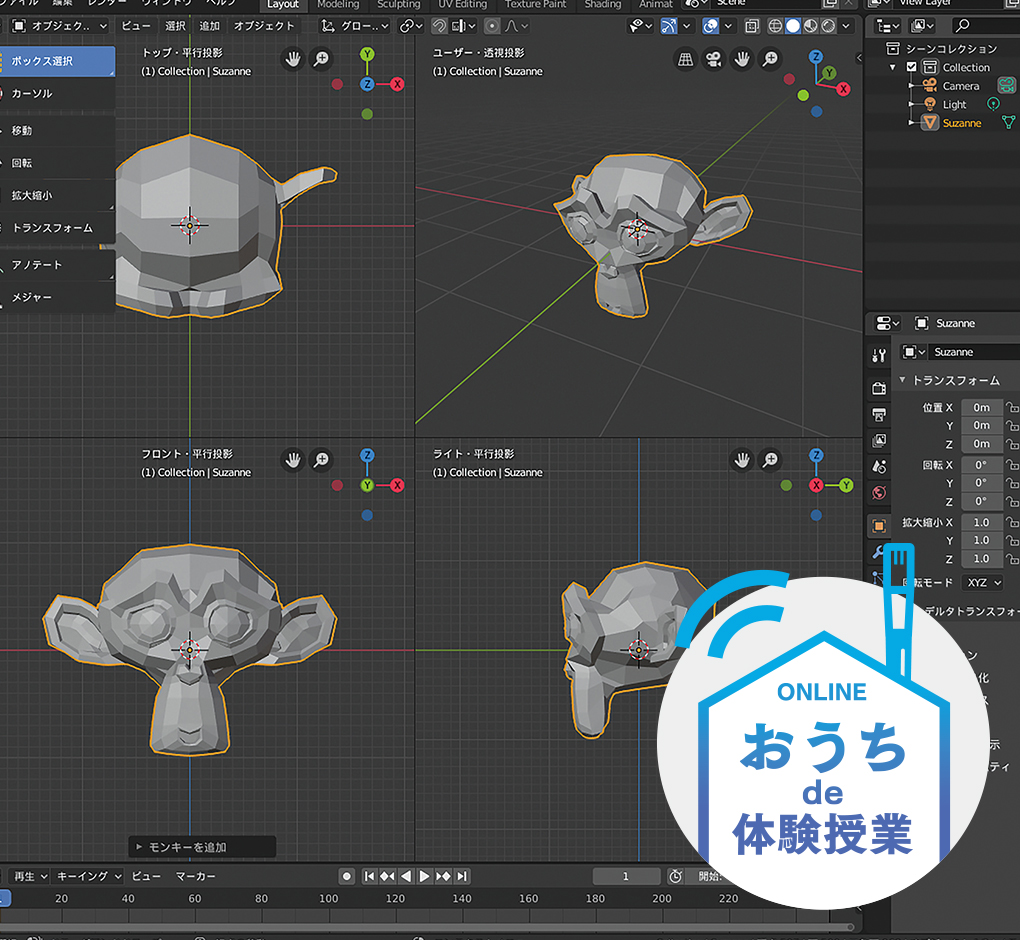Click zoom magnifier in top view
1020x940 pixels.
click(x=321, y=59)
